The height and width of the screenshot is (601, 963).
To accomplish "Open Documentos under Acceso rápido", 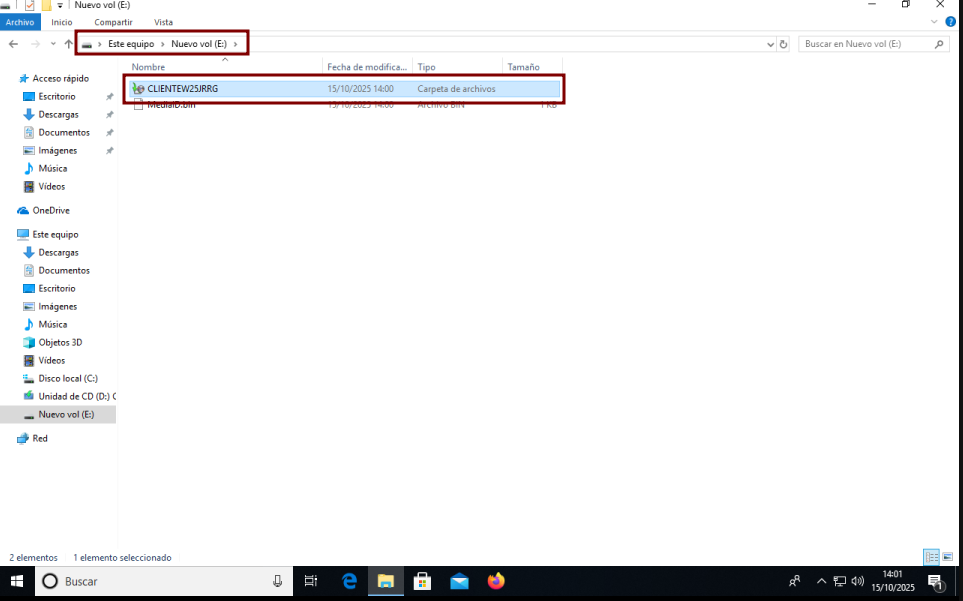I will (x=64, y=133).
